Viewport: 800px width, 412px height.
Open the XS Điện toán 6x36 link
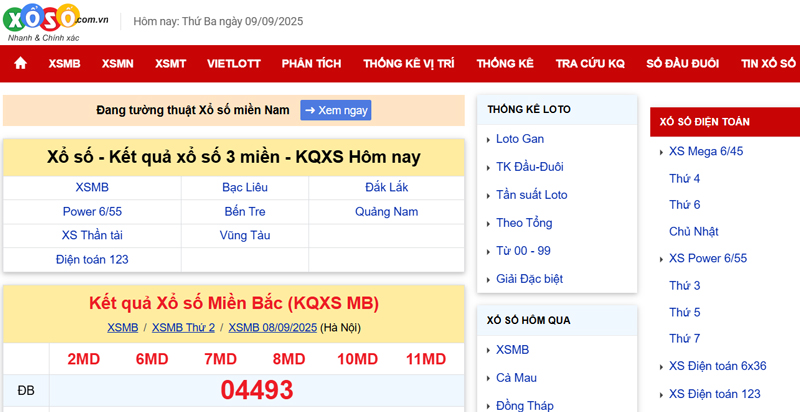pyautogui.click(x=718, y=366)
